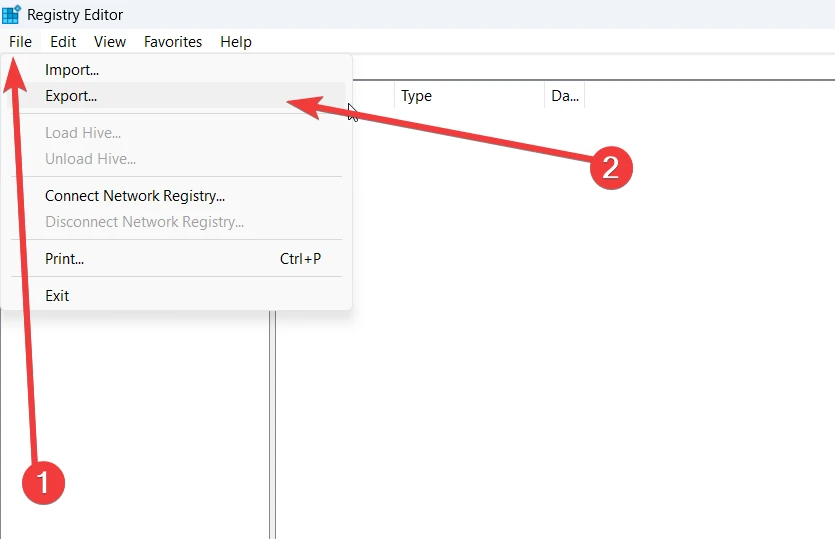835x539 pixels.
Task: Click the greyed-out Load Hive... entry
Action: (176, 133)
